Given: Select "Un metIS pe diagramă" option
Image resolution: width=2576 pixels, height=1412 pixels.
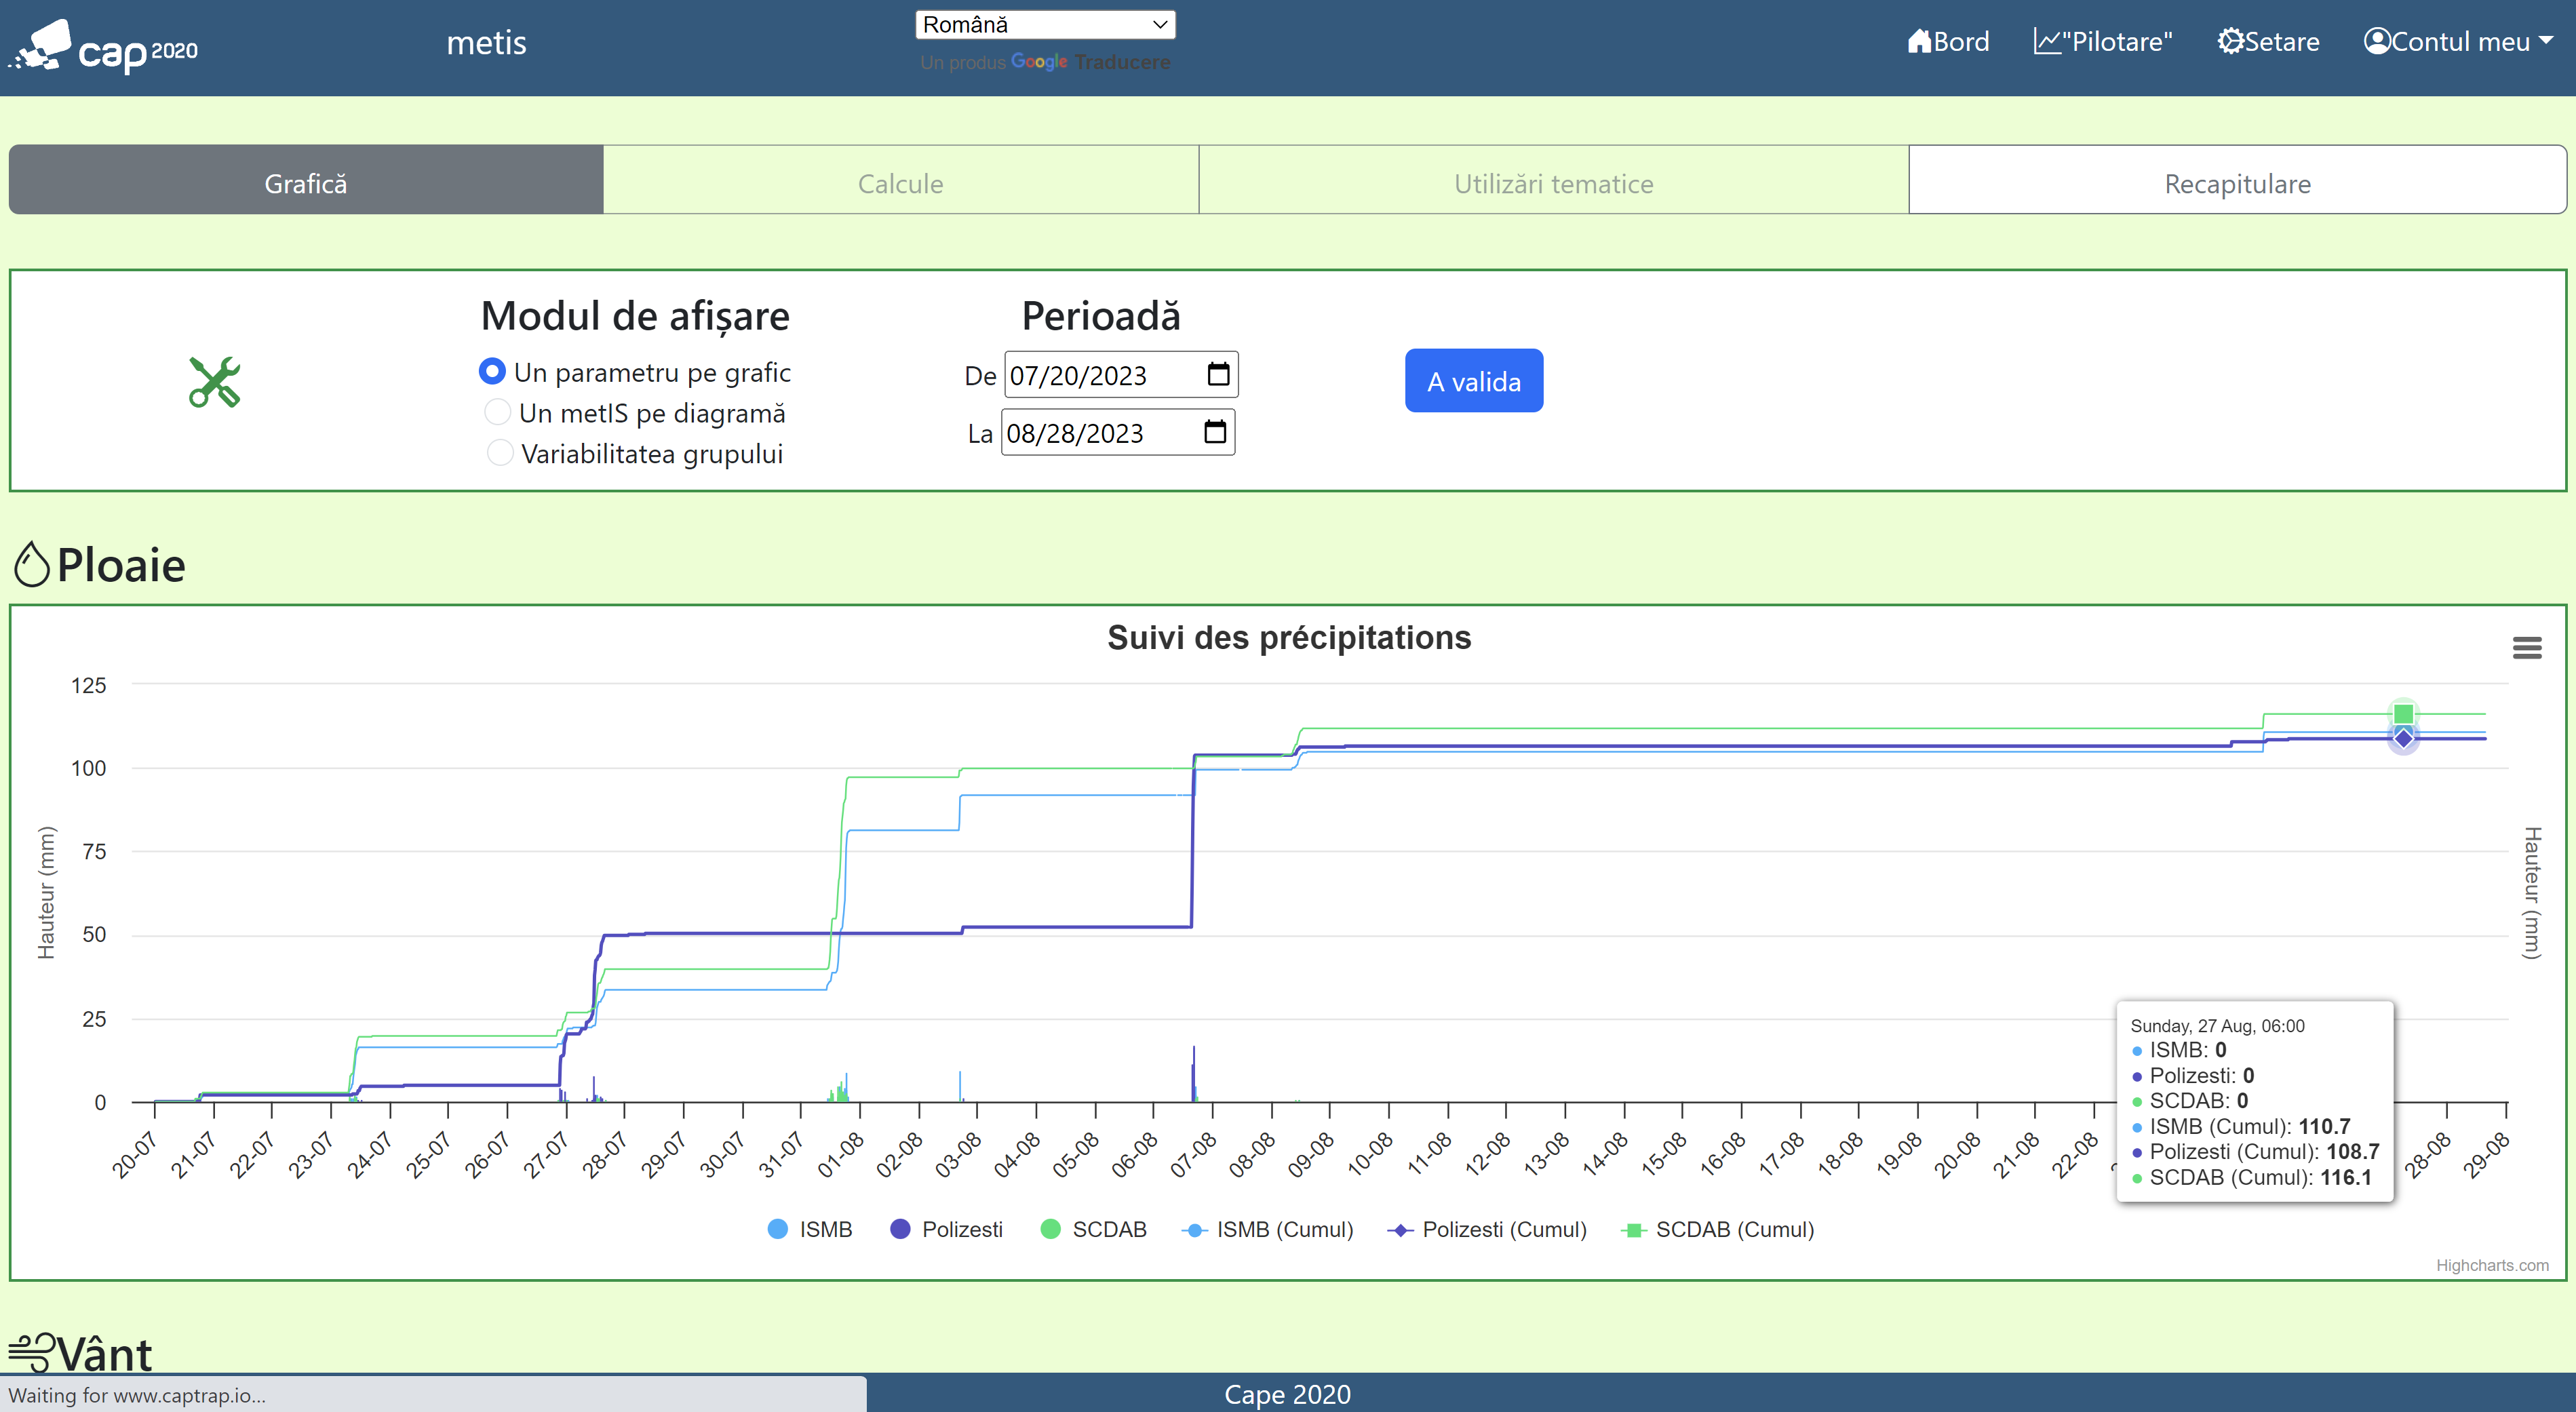Looking at the screenshot, I should click(497, 412).
